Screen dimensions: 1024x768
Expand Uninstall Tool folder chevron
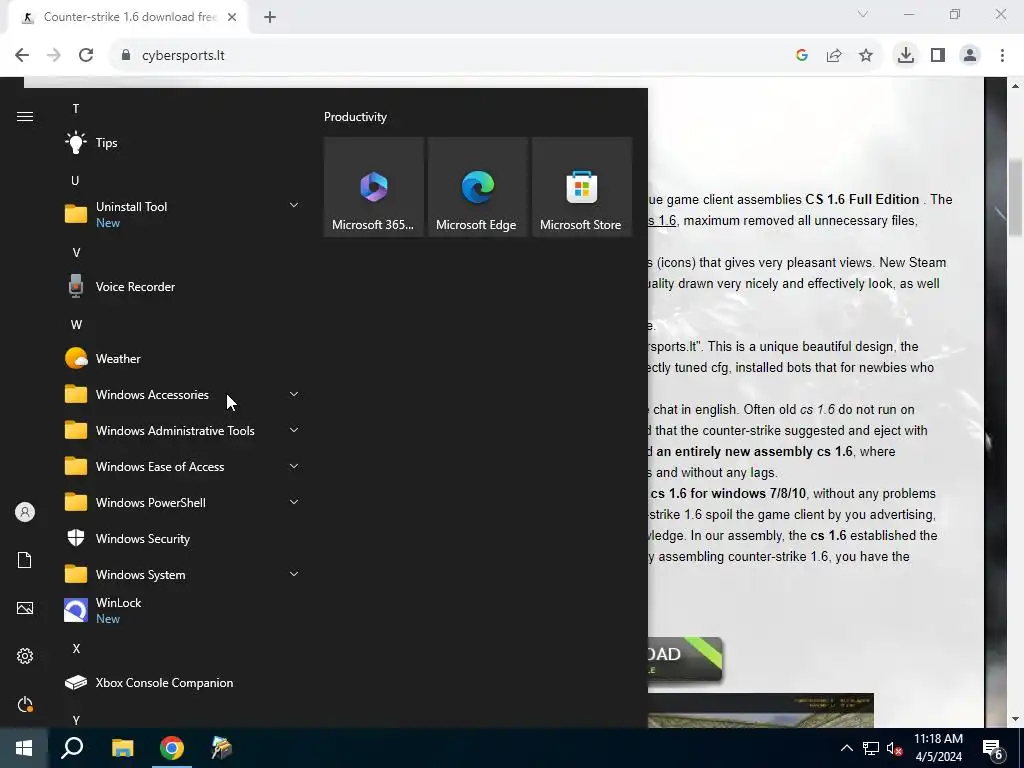click(x=294, y=205)
